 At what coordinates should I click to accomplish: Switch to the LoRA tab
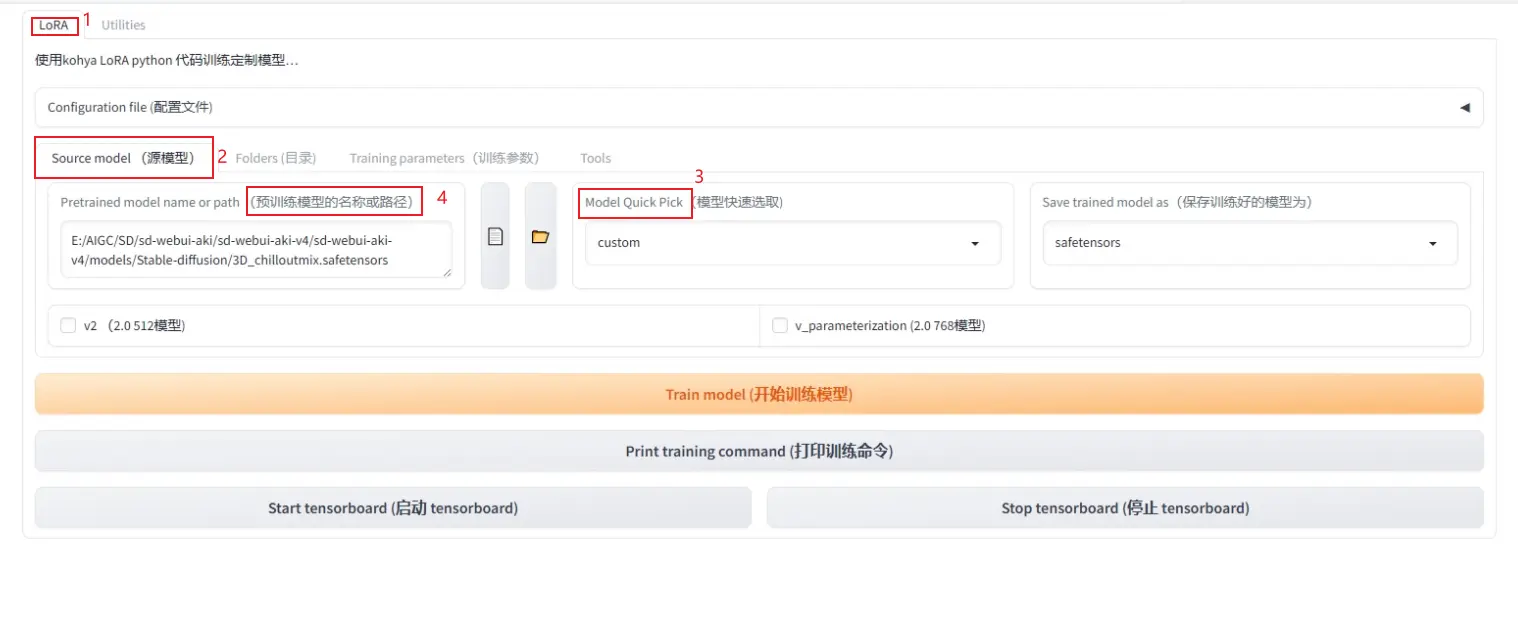tap(54, 25)
